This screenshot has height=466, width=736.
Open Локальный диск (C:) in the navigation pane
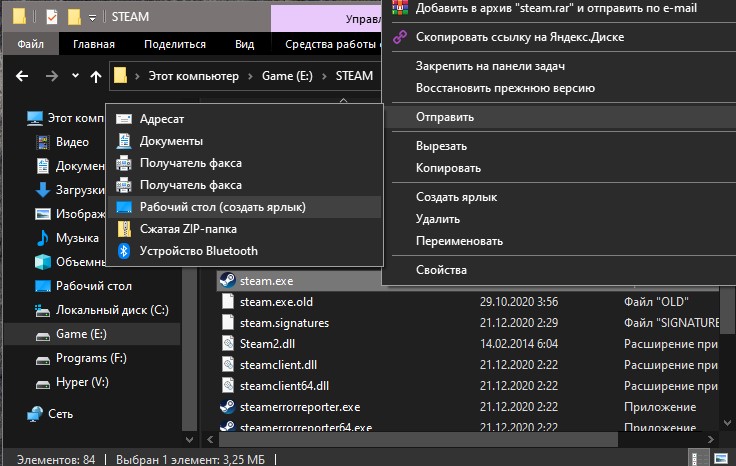tap(102, 310)
